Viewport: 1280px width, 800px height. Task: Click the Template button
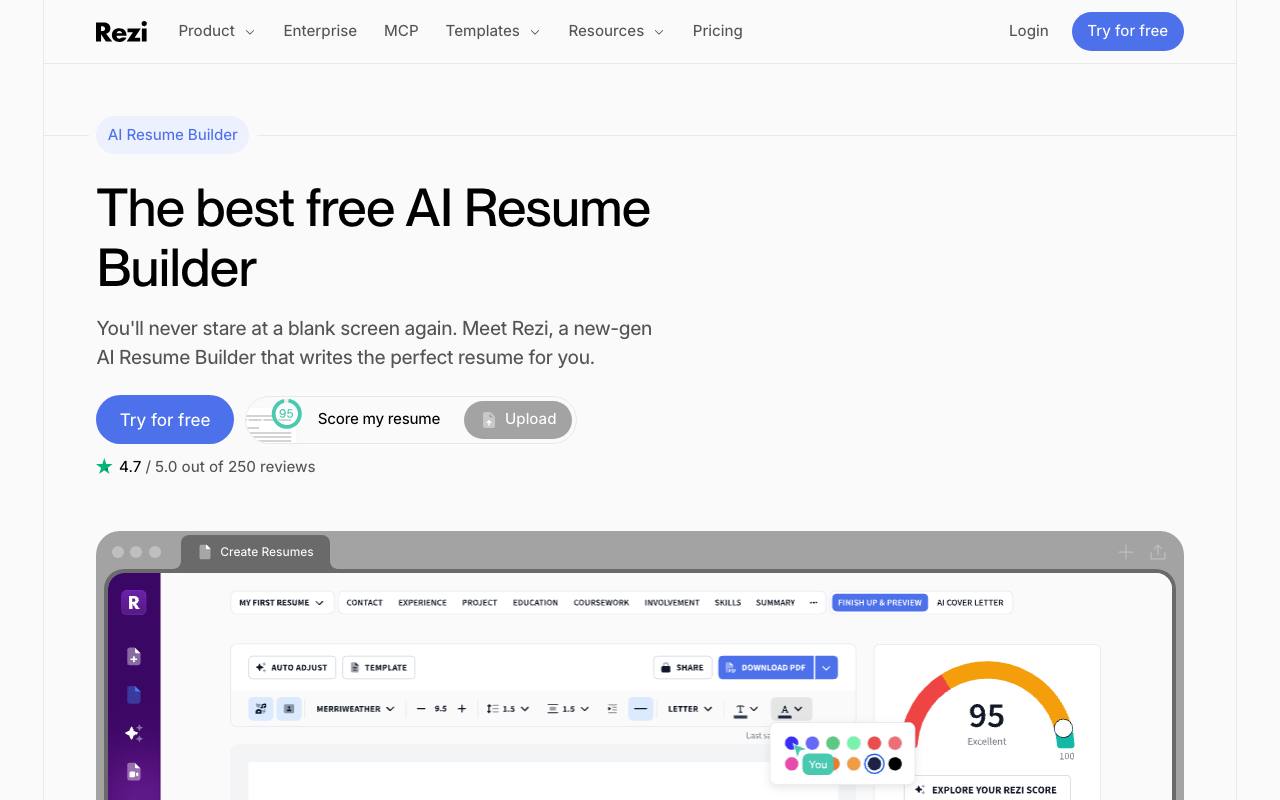tap(379, 667)
